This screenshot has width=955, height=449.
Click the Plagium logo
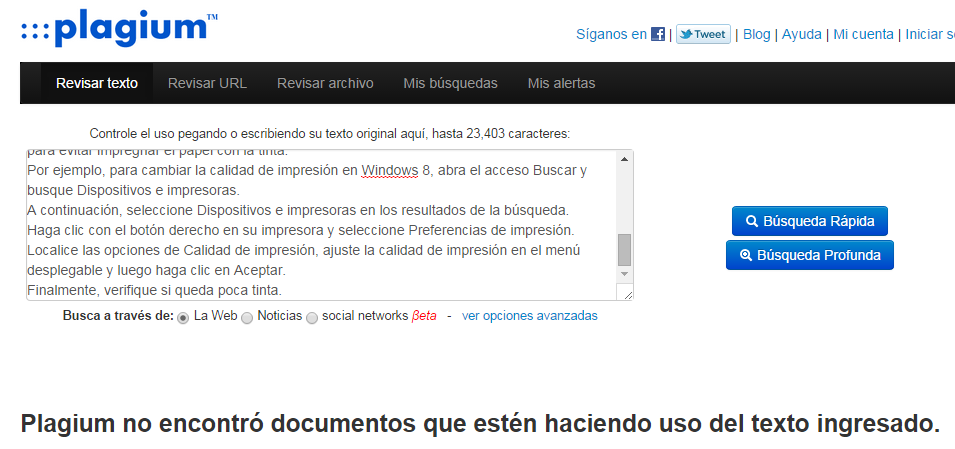coord(119,28)
